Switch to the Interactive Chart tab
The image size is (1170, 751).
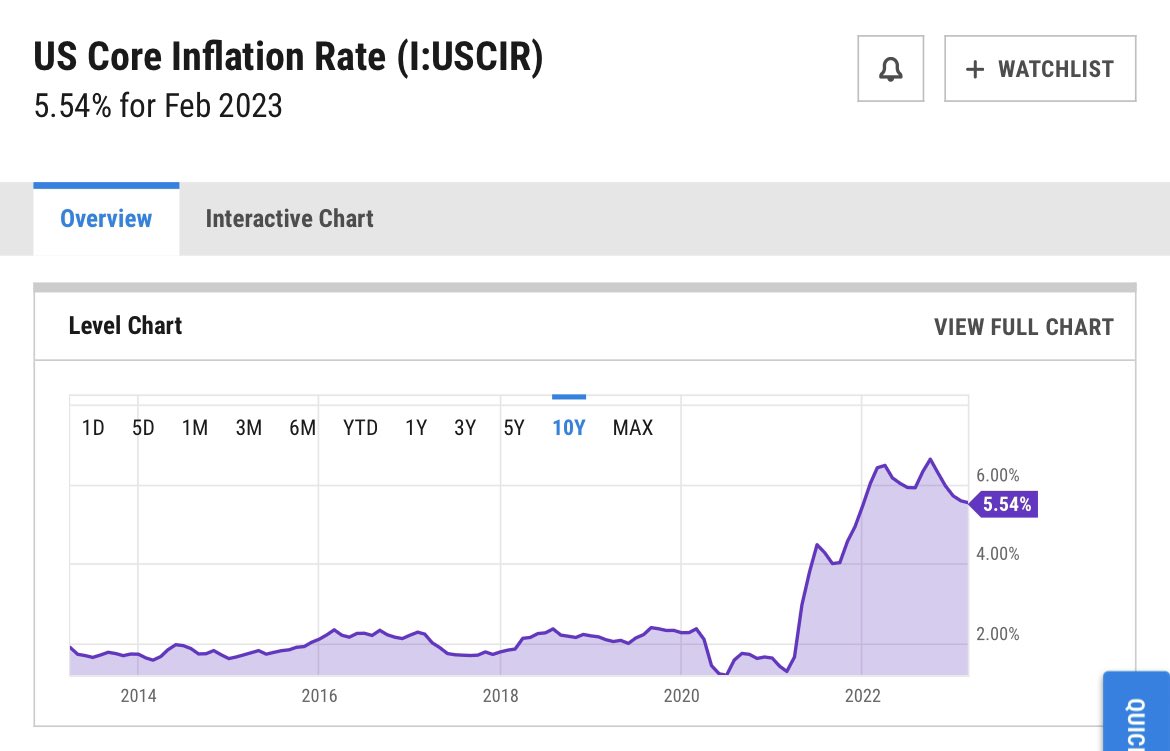click(x=289, y=219)
